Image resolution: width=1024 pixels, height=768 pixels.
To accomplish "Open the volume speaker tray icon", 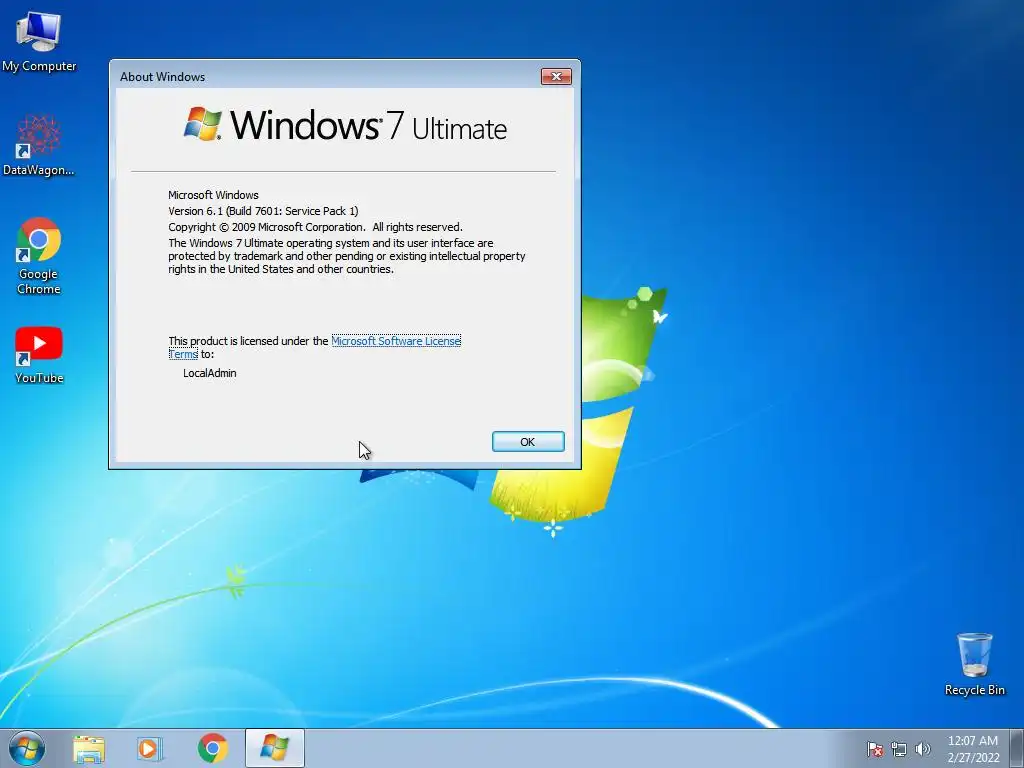I will coord(922,749).
